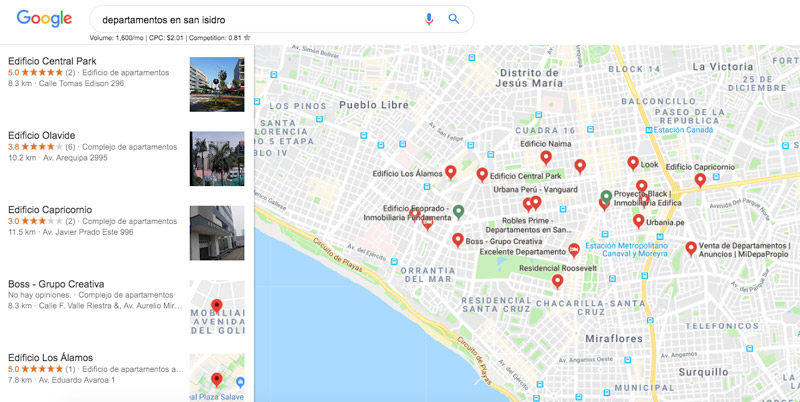The image size is (800, 402).
Task: Click the Distrito de Jesús María label
Action: (531, 78)
